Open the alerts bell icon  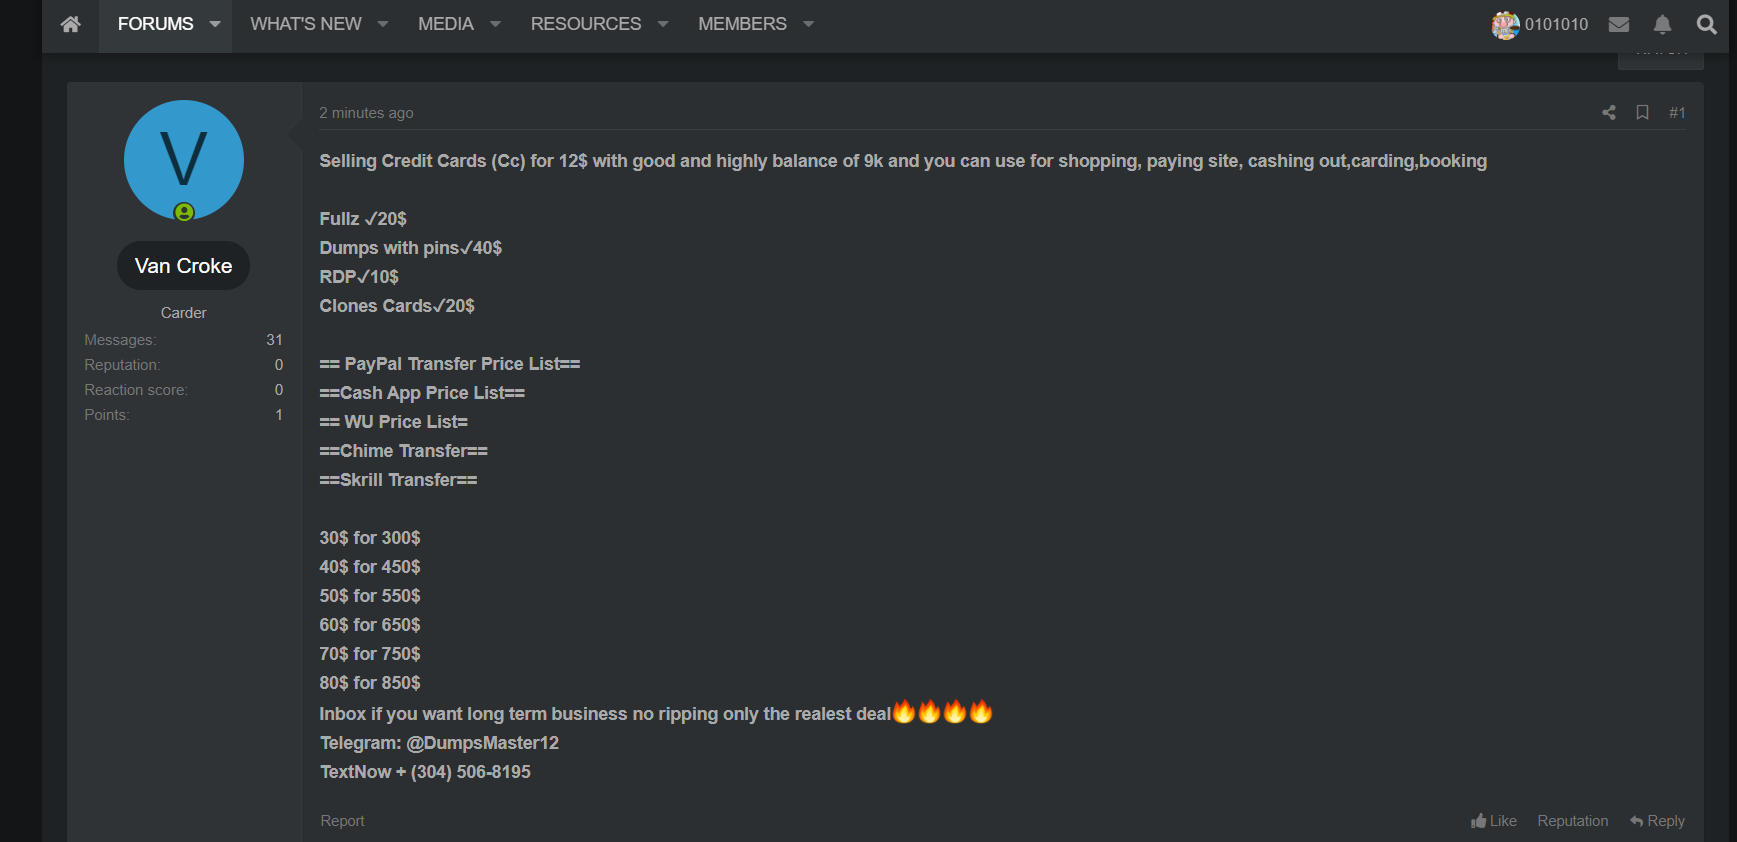click(1662, 24)
